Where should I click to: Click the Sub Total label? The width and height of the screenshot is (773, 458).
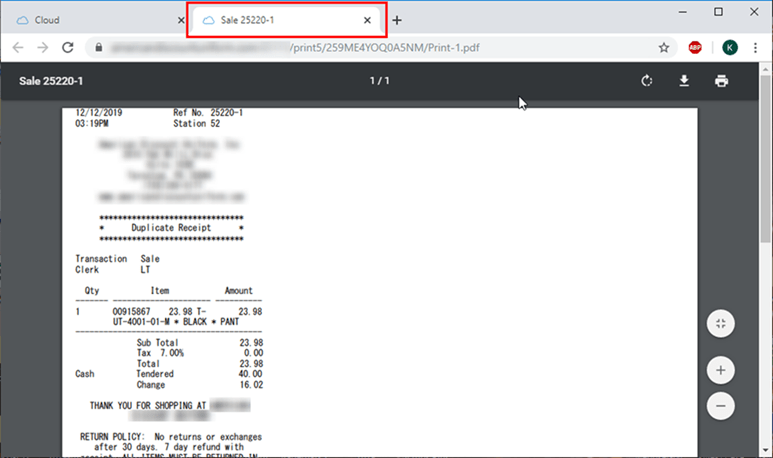(x=157, y=343)
